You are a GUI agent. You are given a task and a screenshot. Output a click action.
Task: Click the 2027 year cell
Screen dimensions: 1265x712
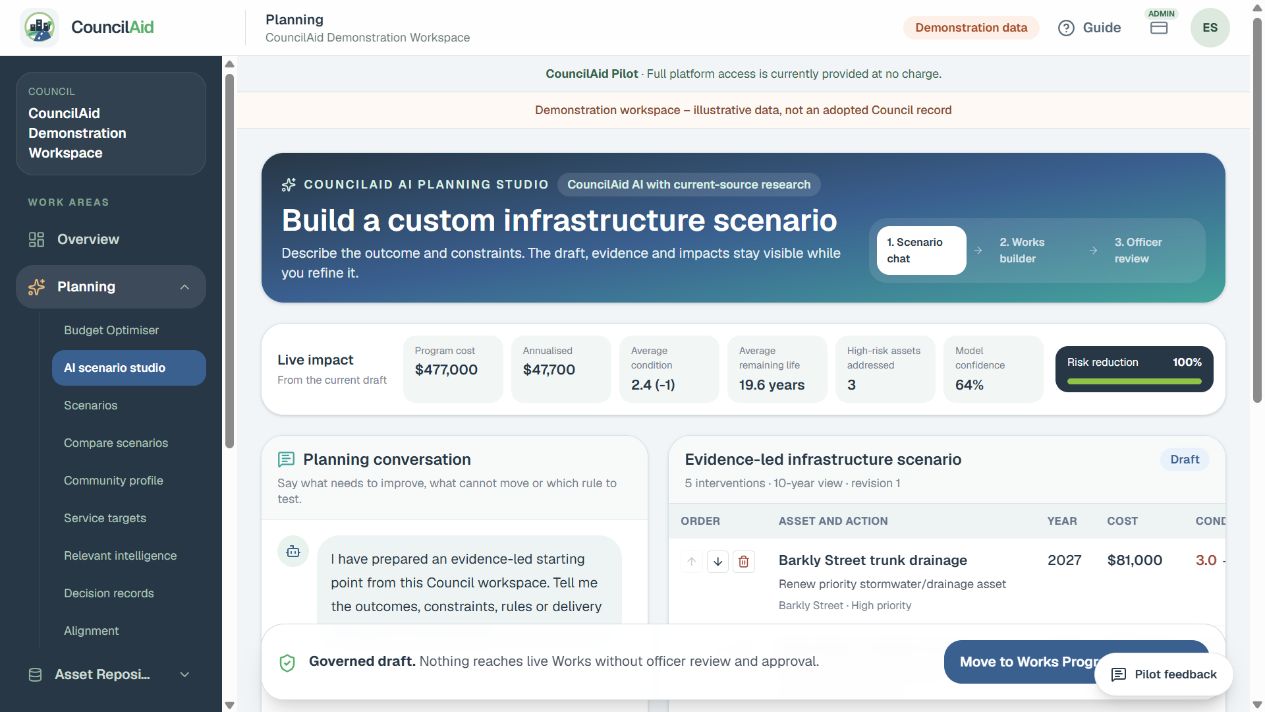(x=1064, y=560)
